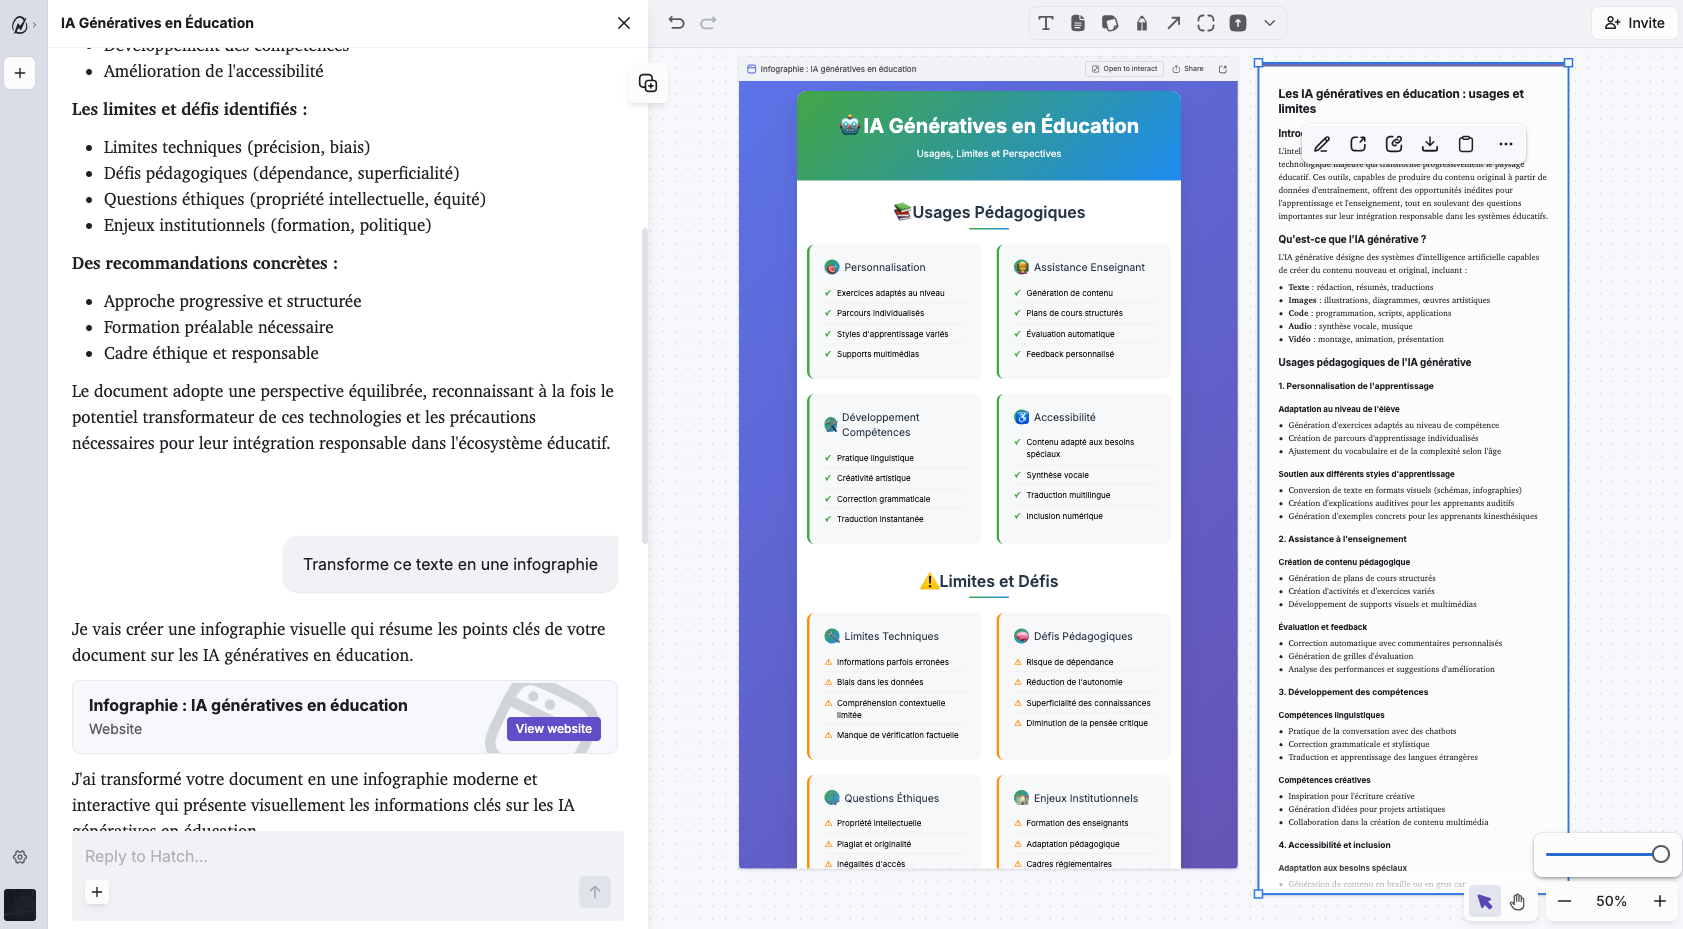Open the three-dot more options menu
1683x929 pixels.
[x=1505, y=144]
